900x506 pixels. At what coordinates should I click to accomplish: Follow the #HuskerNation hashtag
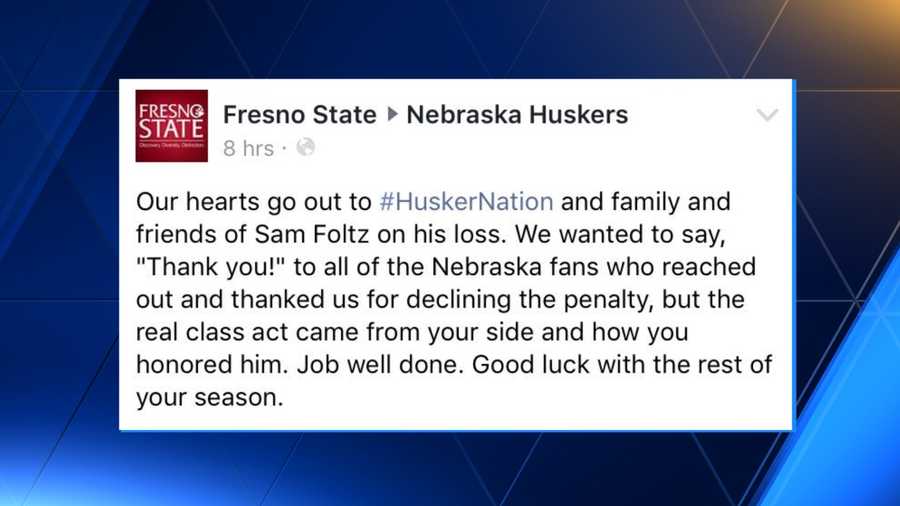click(x=466, y=202)
